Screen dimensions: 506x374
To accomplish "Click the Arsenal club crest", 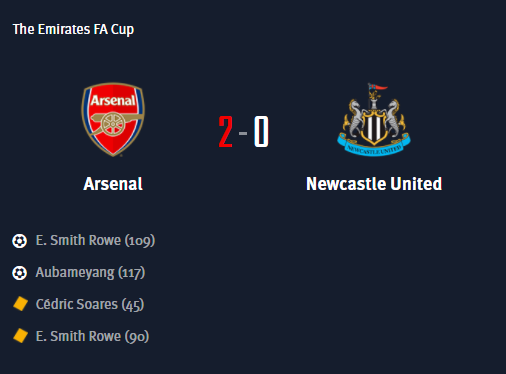I will (113, 120).
